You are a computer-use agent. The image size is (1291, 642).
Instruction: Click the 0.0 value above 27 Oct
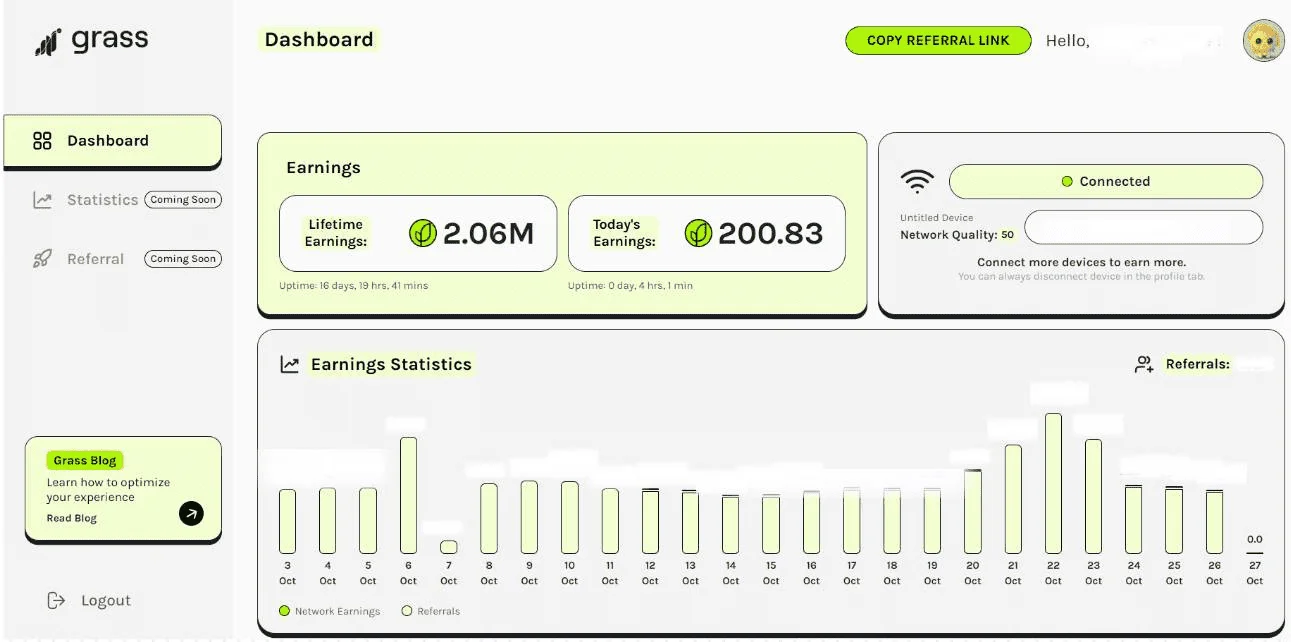click(x=1254, y=539)
